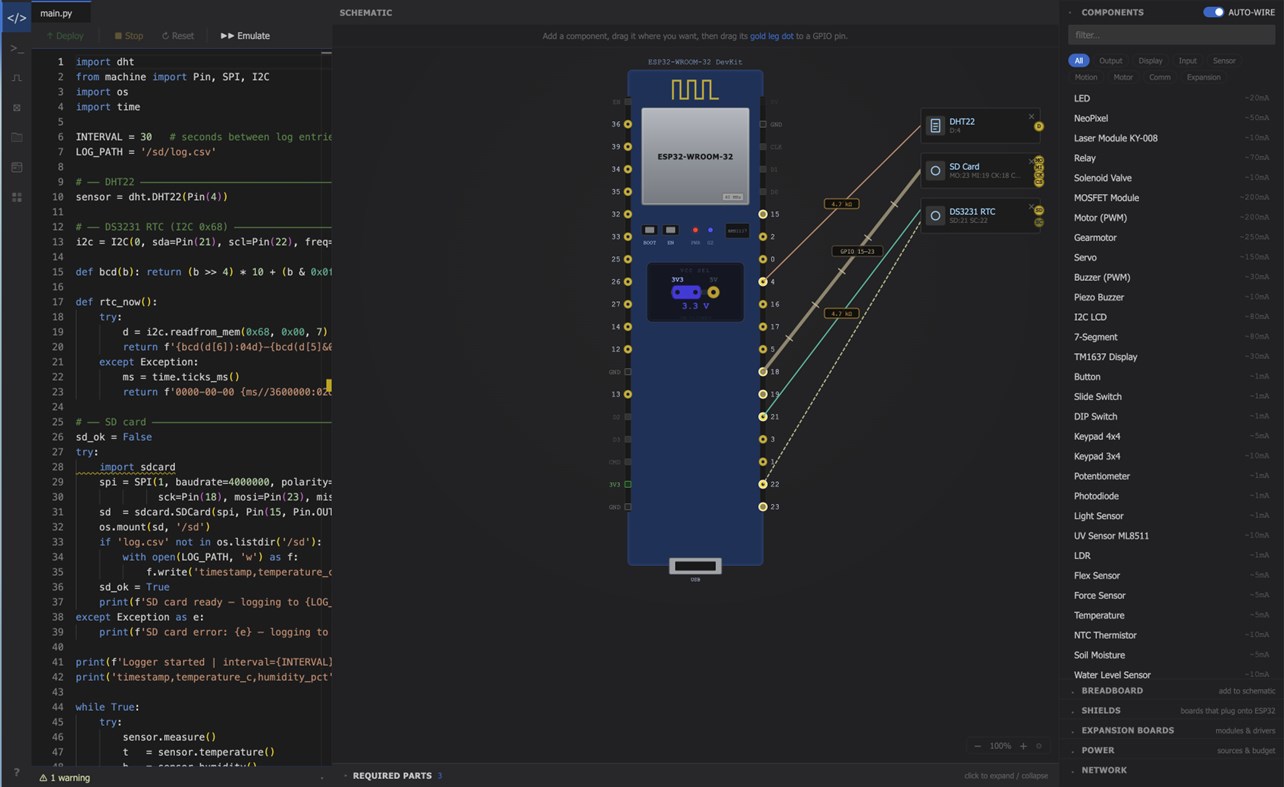Screen dimensions: 1284x787
Task: Open the signal waveform sidebar icon
Action: [x=16, y=77]
